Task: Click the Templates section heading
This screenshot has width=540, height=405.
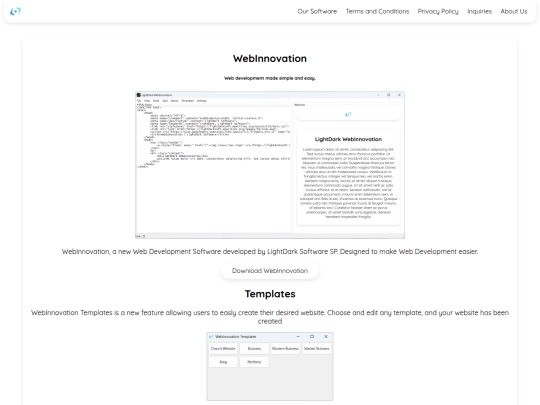Action: pos(270,294)
